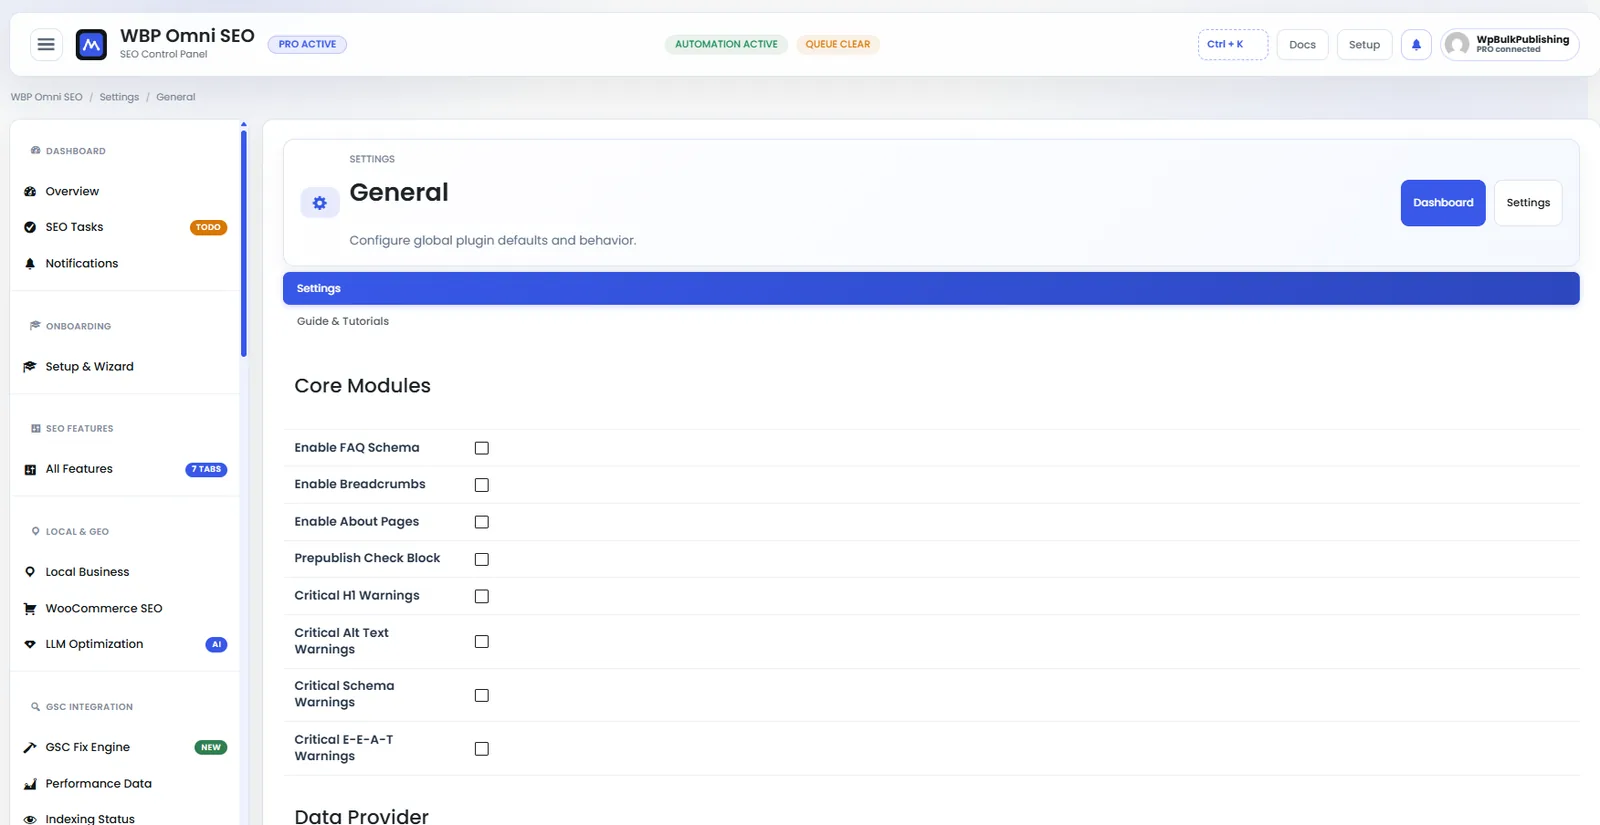Click the Settings button in header card
The width and height of the screenshot is (1600, 825).
[1528, 203]
